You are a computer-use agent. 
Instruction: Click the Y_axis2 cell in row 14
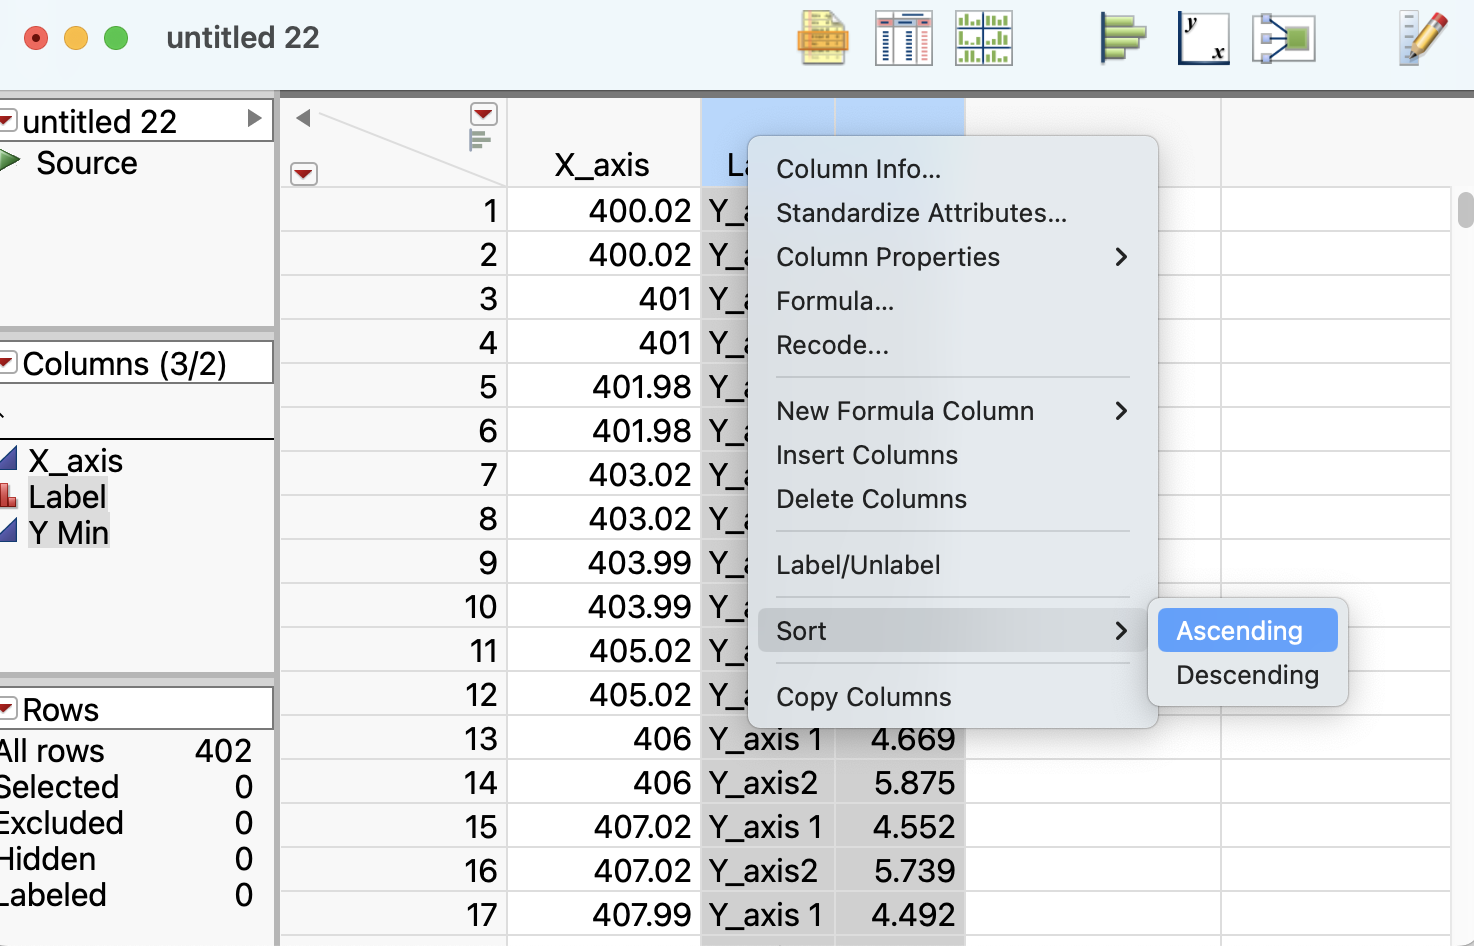click(768, 783)
